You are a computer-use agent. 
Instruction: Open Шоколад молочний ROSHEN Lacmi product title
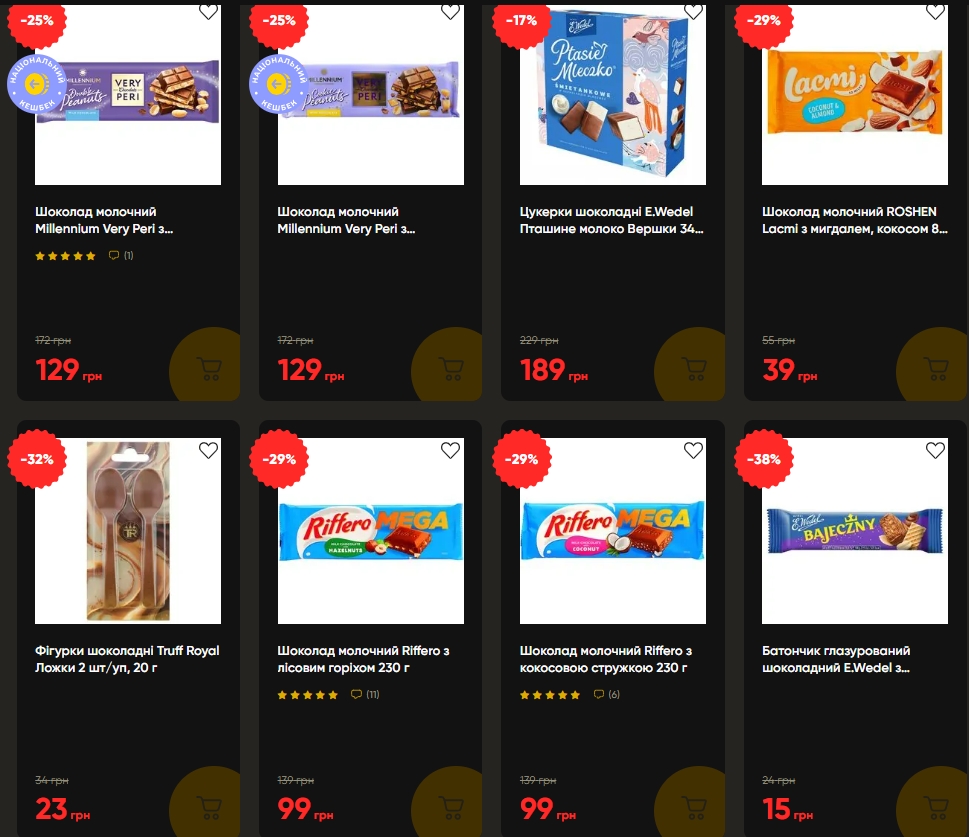coord(854,220)
